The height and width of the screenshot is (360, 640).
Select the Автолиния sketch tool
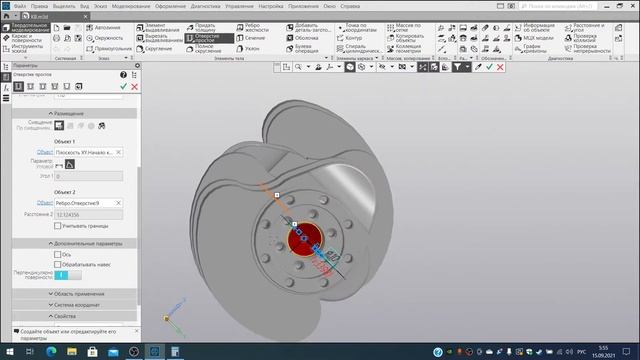click(103, 27)
